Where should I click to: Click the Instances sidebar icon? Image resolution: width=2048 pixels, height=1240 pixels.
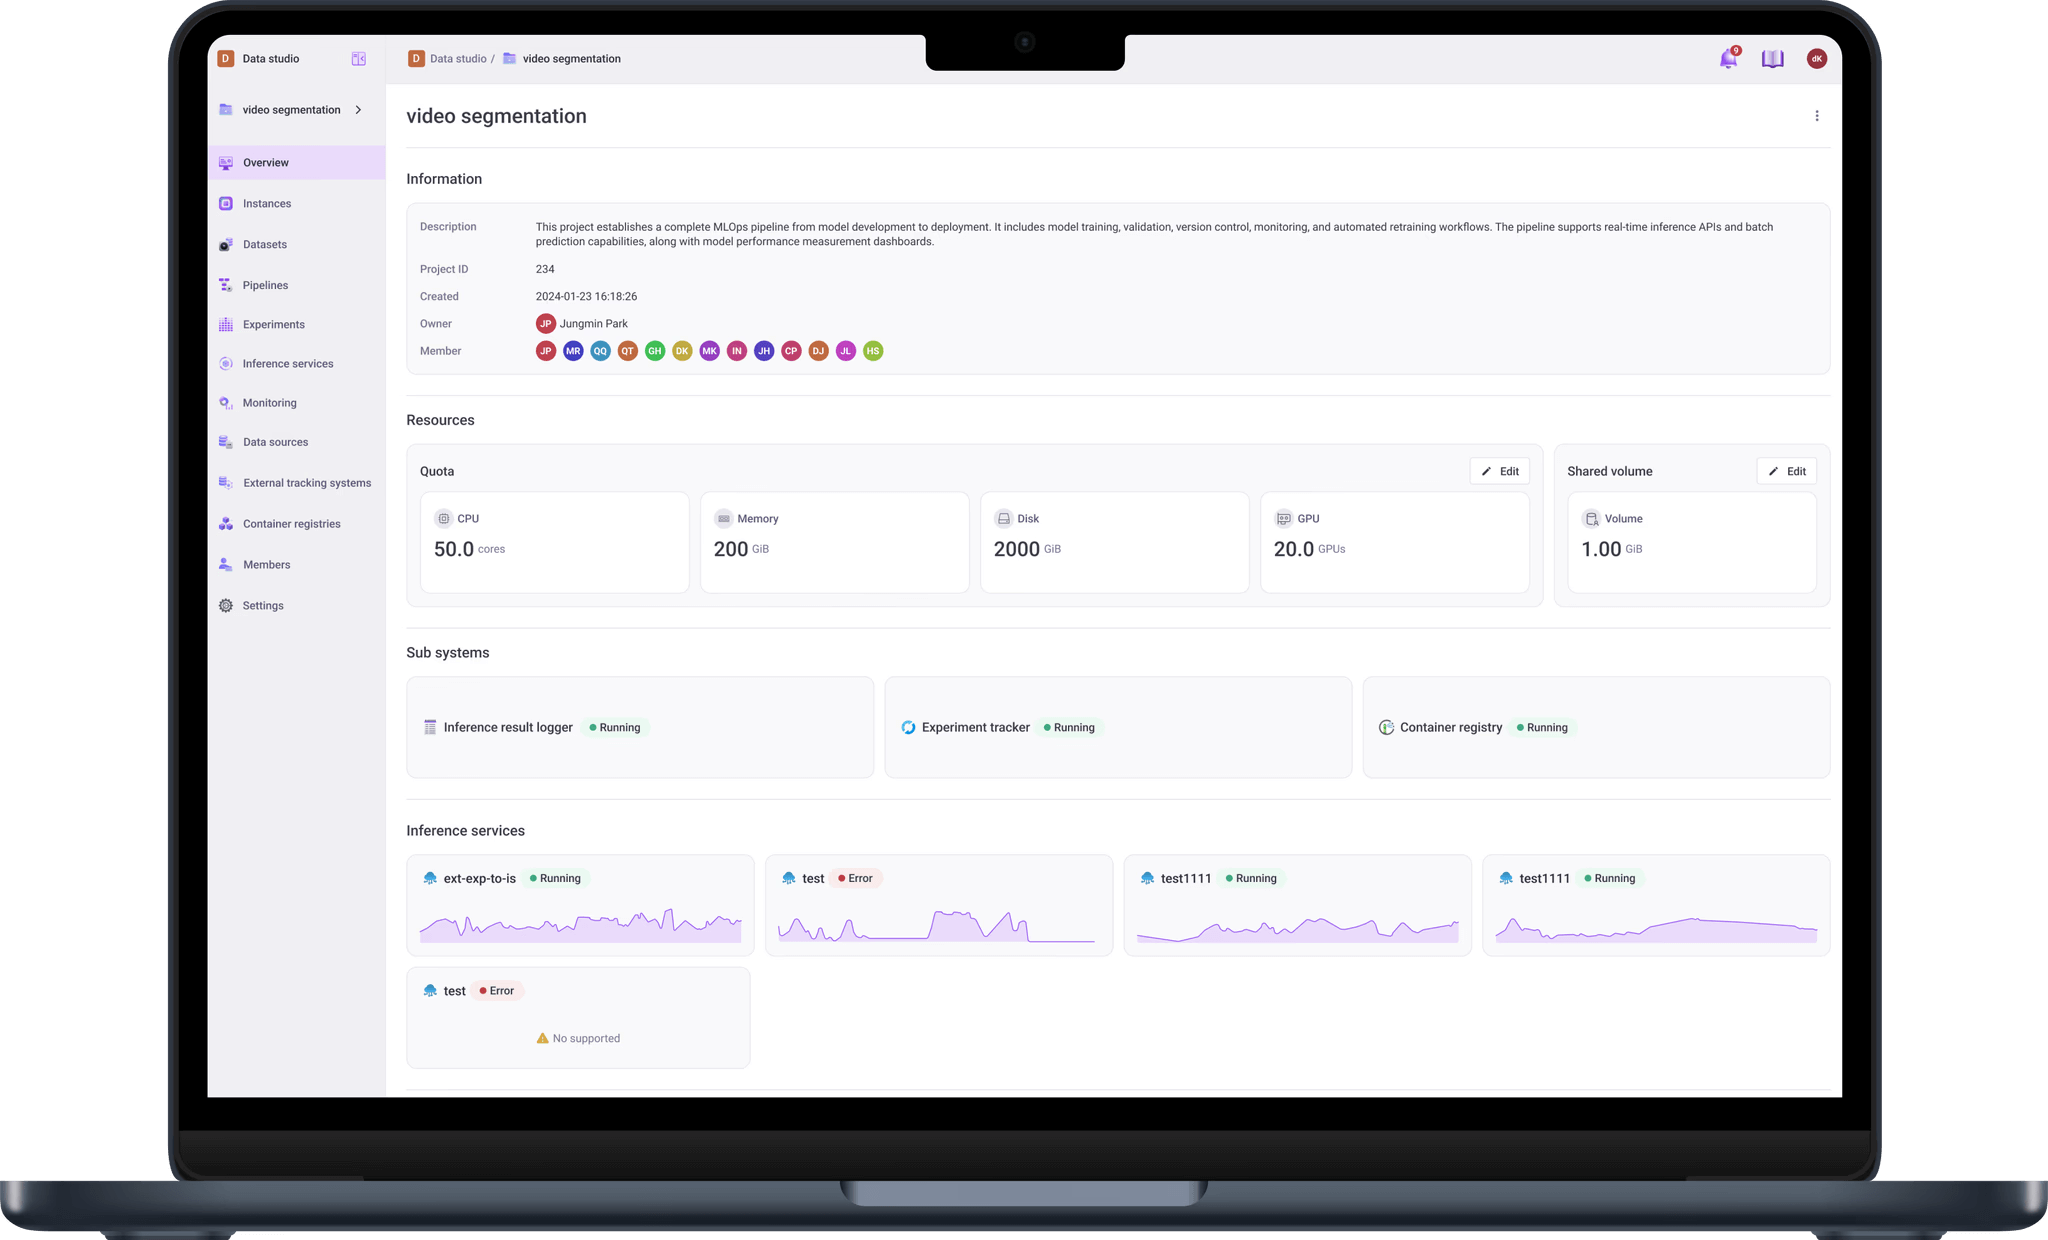[x=226, y=204]
